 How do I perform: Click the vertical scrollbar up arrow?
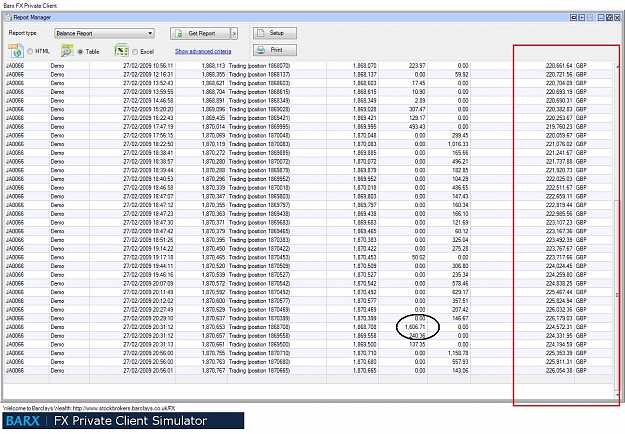[617, 66]
